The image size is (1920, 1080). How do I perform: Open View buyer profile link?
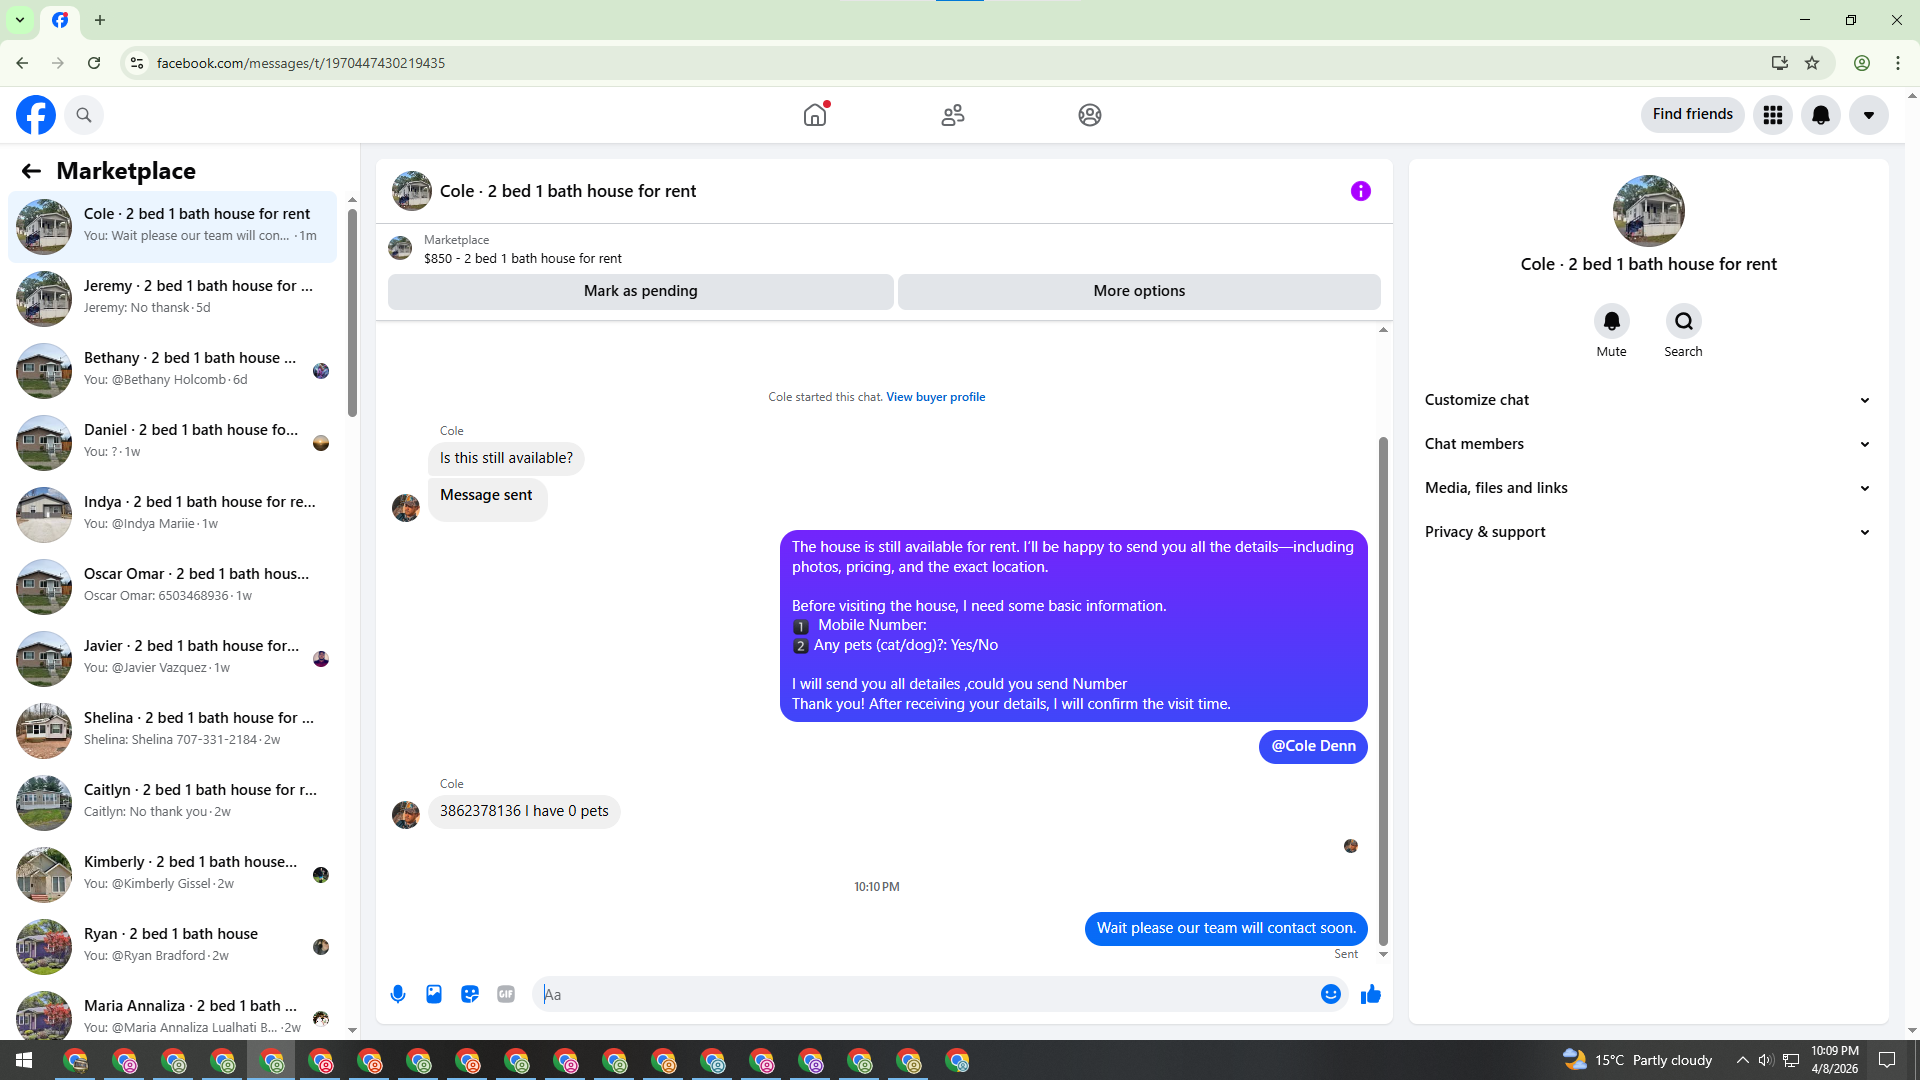coord(935,397)
